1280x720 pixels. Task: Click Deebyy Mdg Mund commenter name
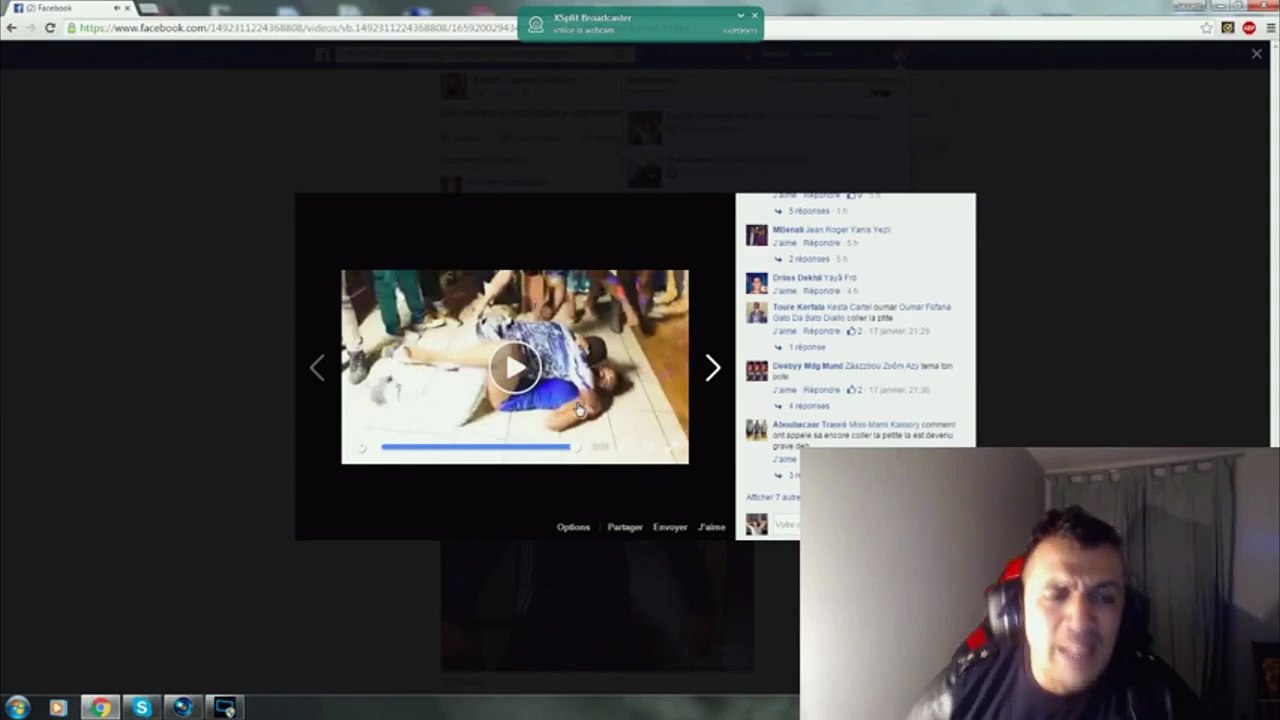(807, 366)
